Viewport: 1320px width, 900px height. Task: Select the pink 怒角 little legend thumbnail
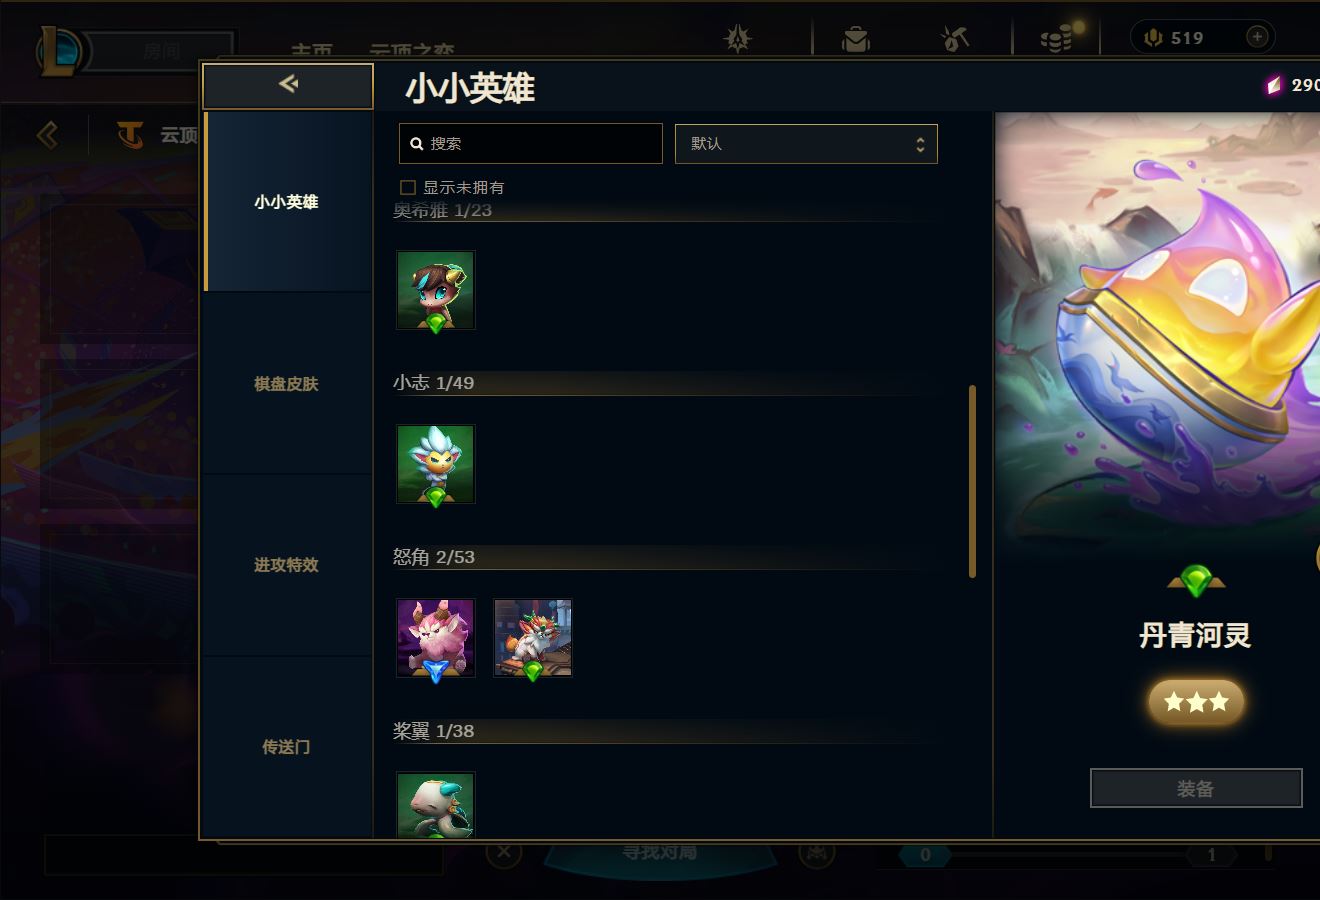click(436, 639)
